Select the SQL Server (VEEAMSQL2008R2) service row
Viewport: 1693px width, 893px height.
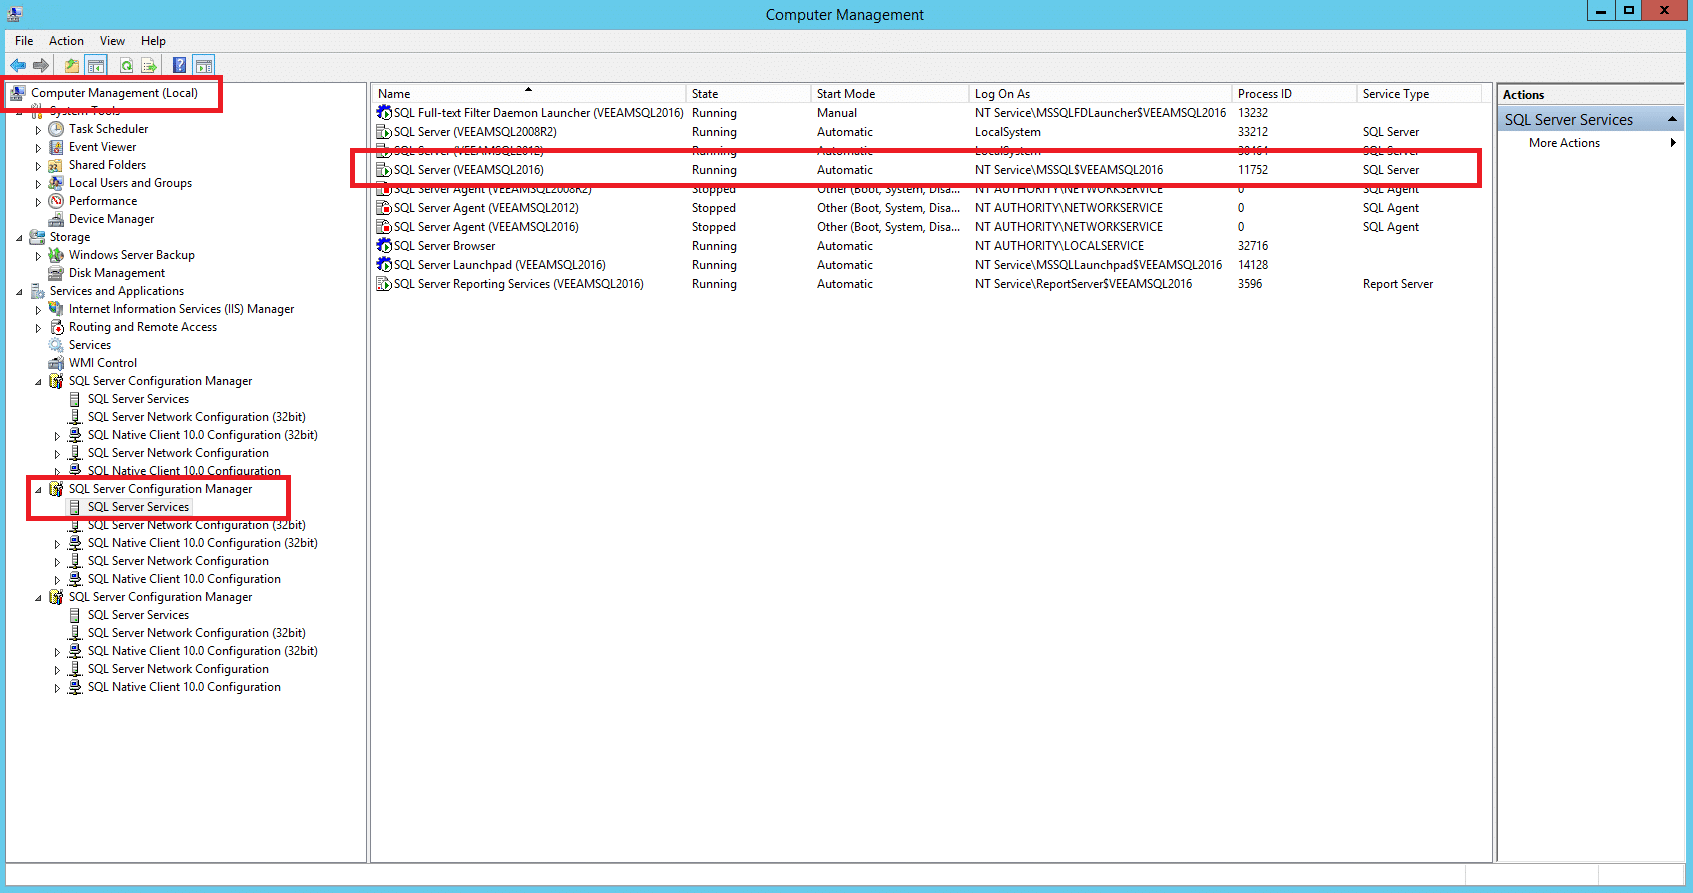point(927,132)
